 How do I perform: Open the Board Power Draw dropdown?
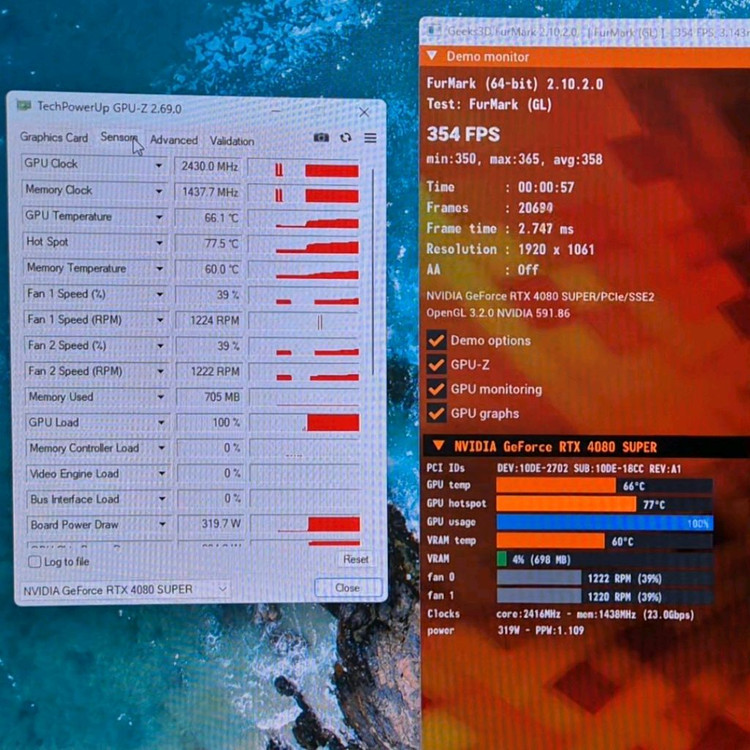coord(162,524)
